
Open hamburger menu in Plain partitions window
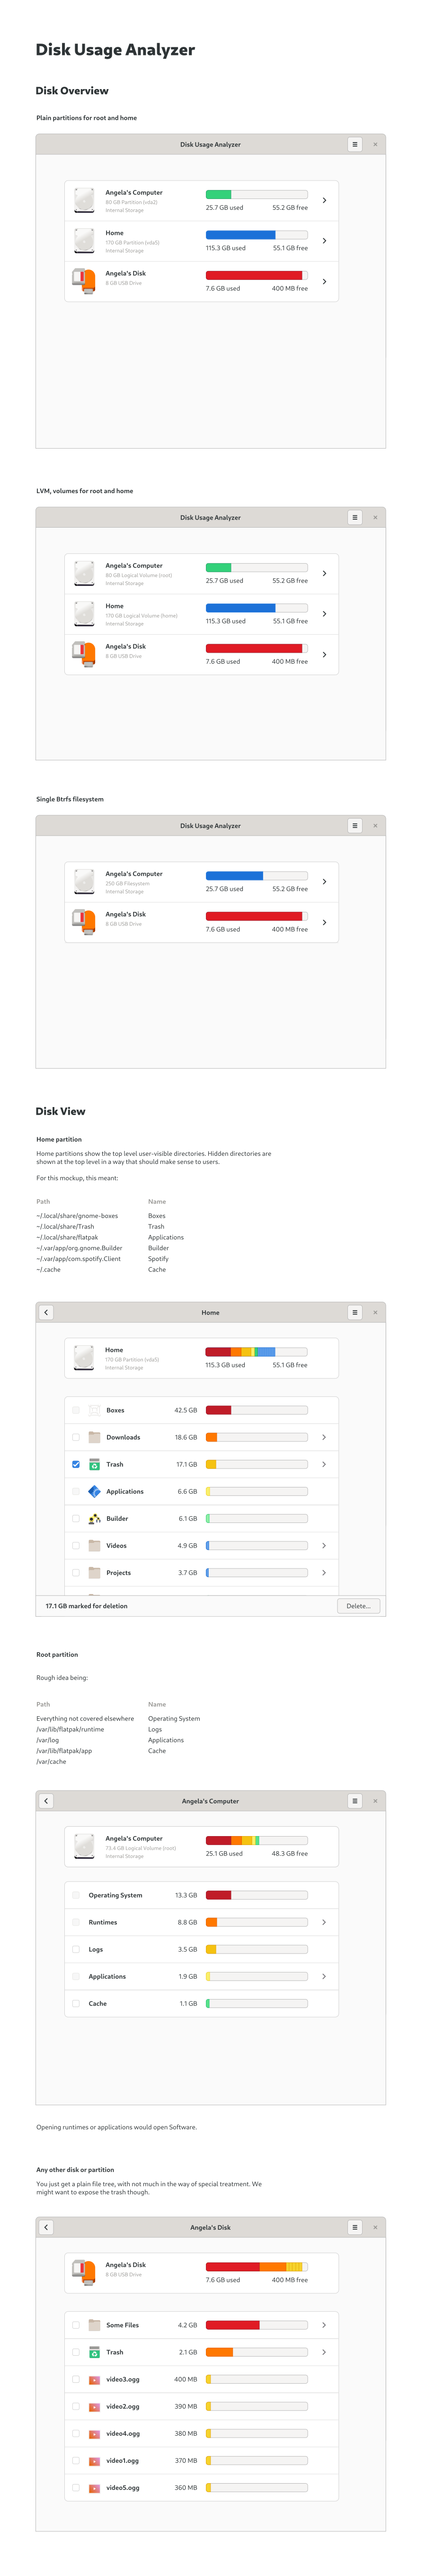pyautogui.click(x=354, y=144)
